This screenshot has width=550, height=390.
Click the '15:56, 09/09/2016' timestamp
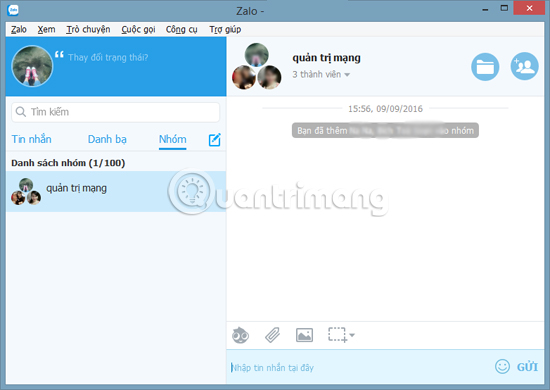point(385,109)
